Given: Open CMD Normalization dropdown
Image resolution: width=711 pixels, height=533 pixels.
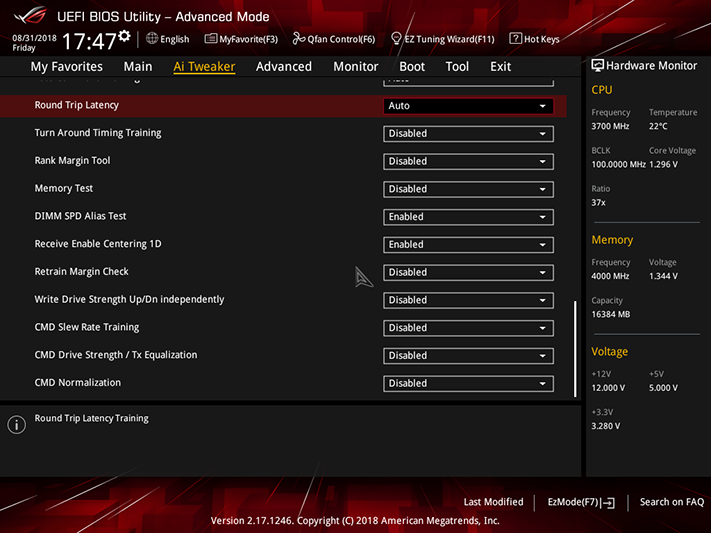Looking at the screenshot, I should tap(468, 383).
